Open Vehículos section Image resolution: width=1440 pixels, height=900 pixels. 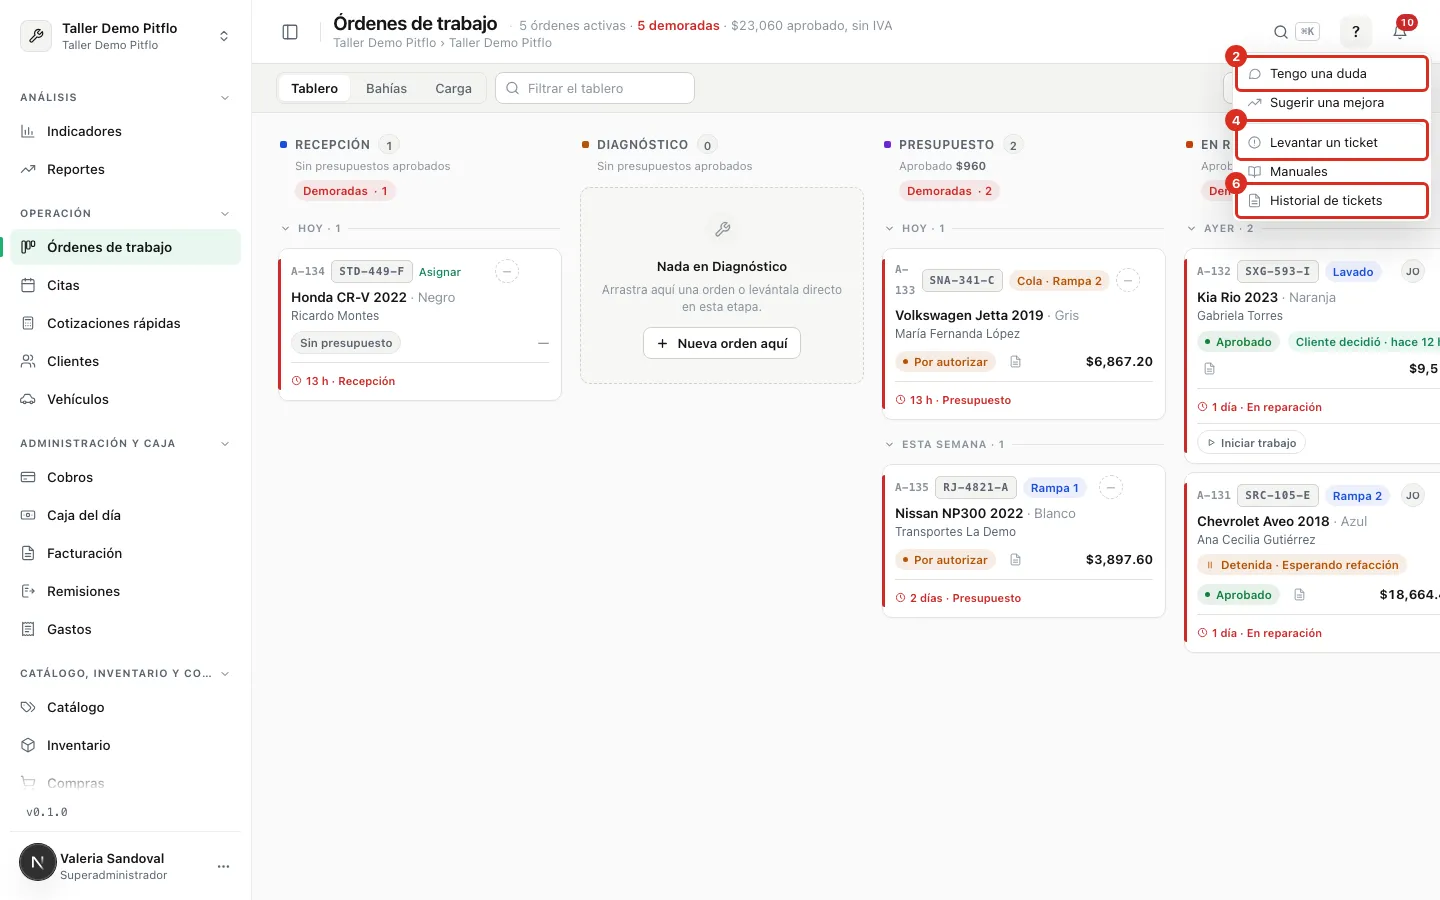(x=125, y=399)
